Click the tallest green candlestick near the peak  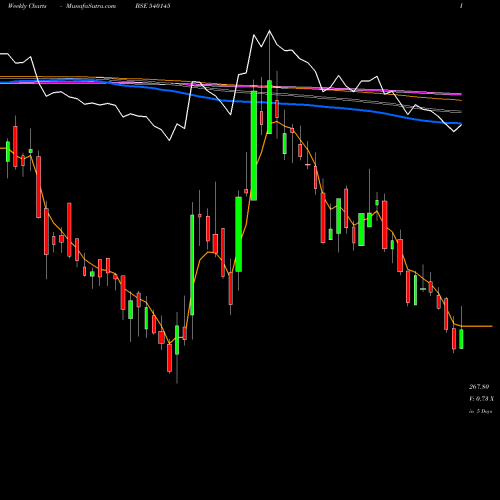click(254, 146)
